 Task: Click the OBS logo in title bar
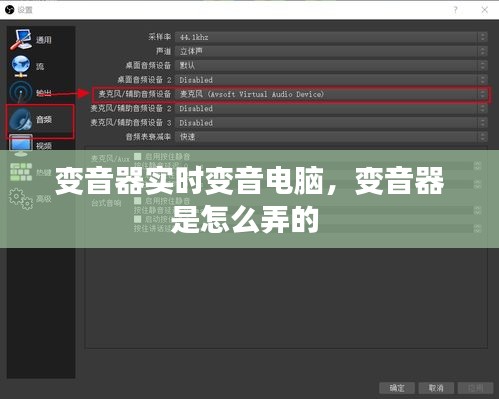pos(9,10)
